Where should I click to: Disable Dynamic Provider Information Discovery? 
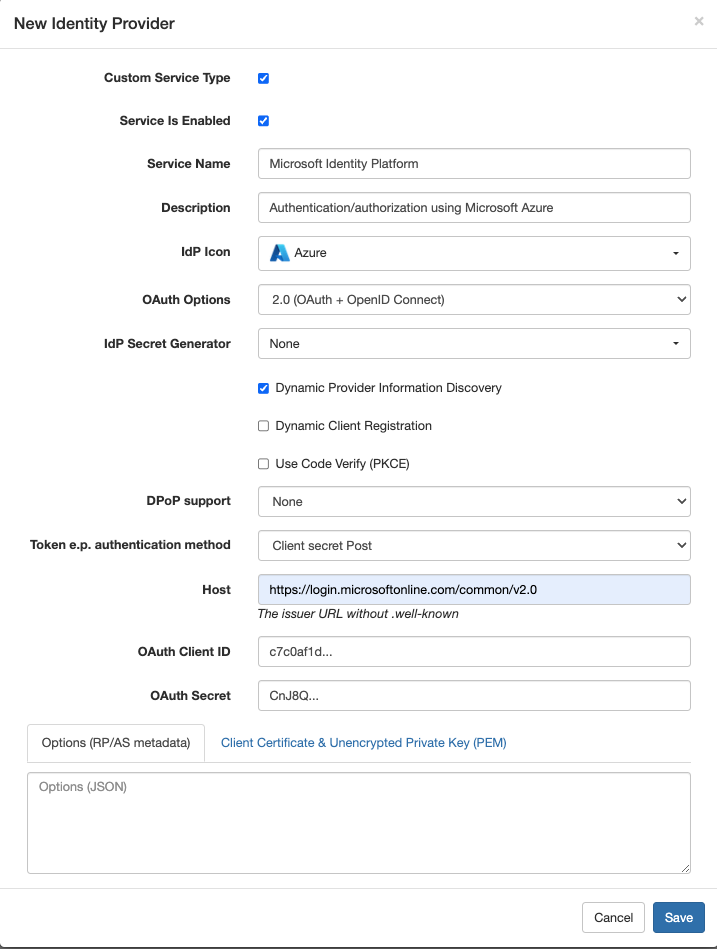click(x=263, y=388)
